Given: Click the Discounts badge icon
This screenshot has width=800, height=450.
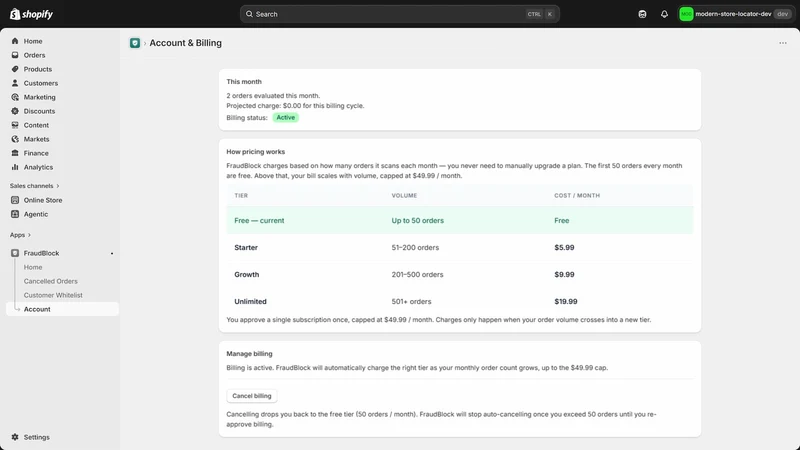Looking at the screenshot, I should (15, 111).
